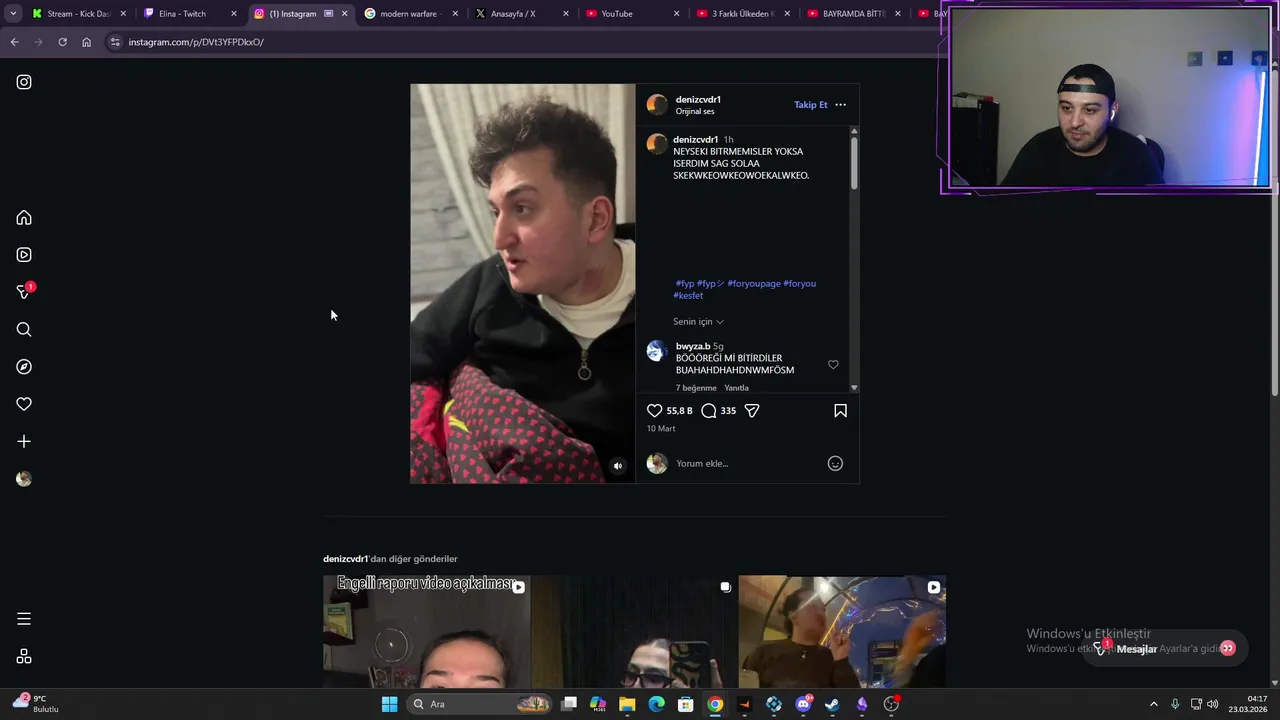This screenshot has width=1280, height=720.
Task: Open the Instagram logo home link
Action: tap(24, 82)
